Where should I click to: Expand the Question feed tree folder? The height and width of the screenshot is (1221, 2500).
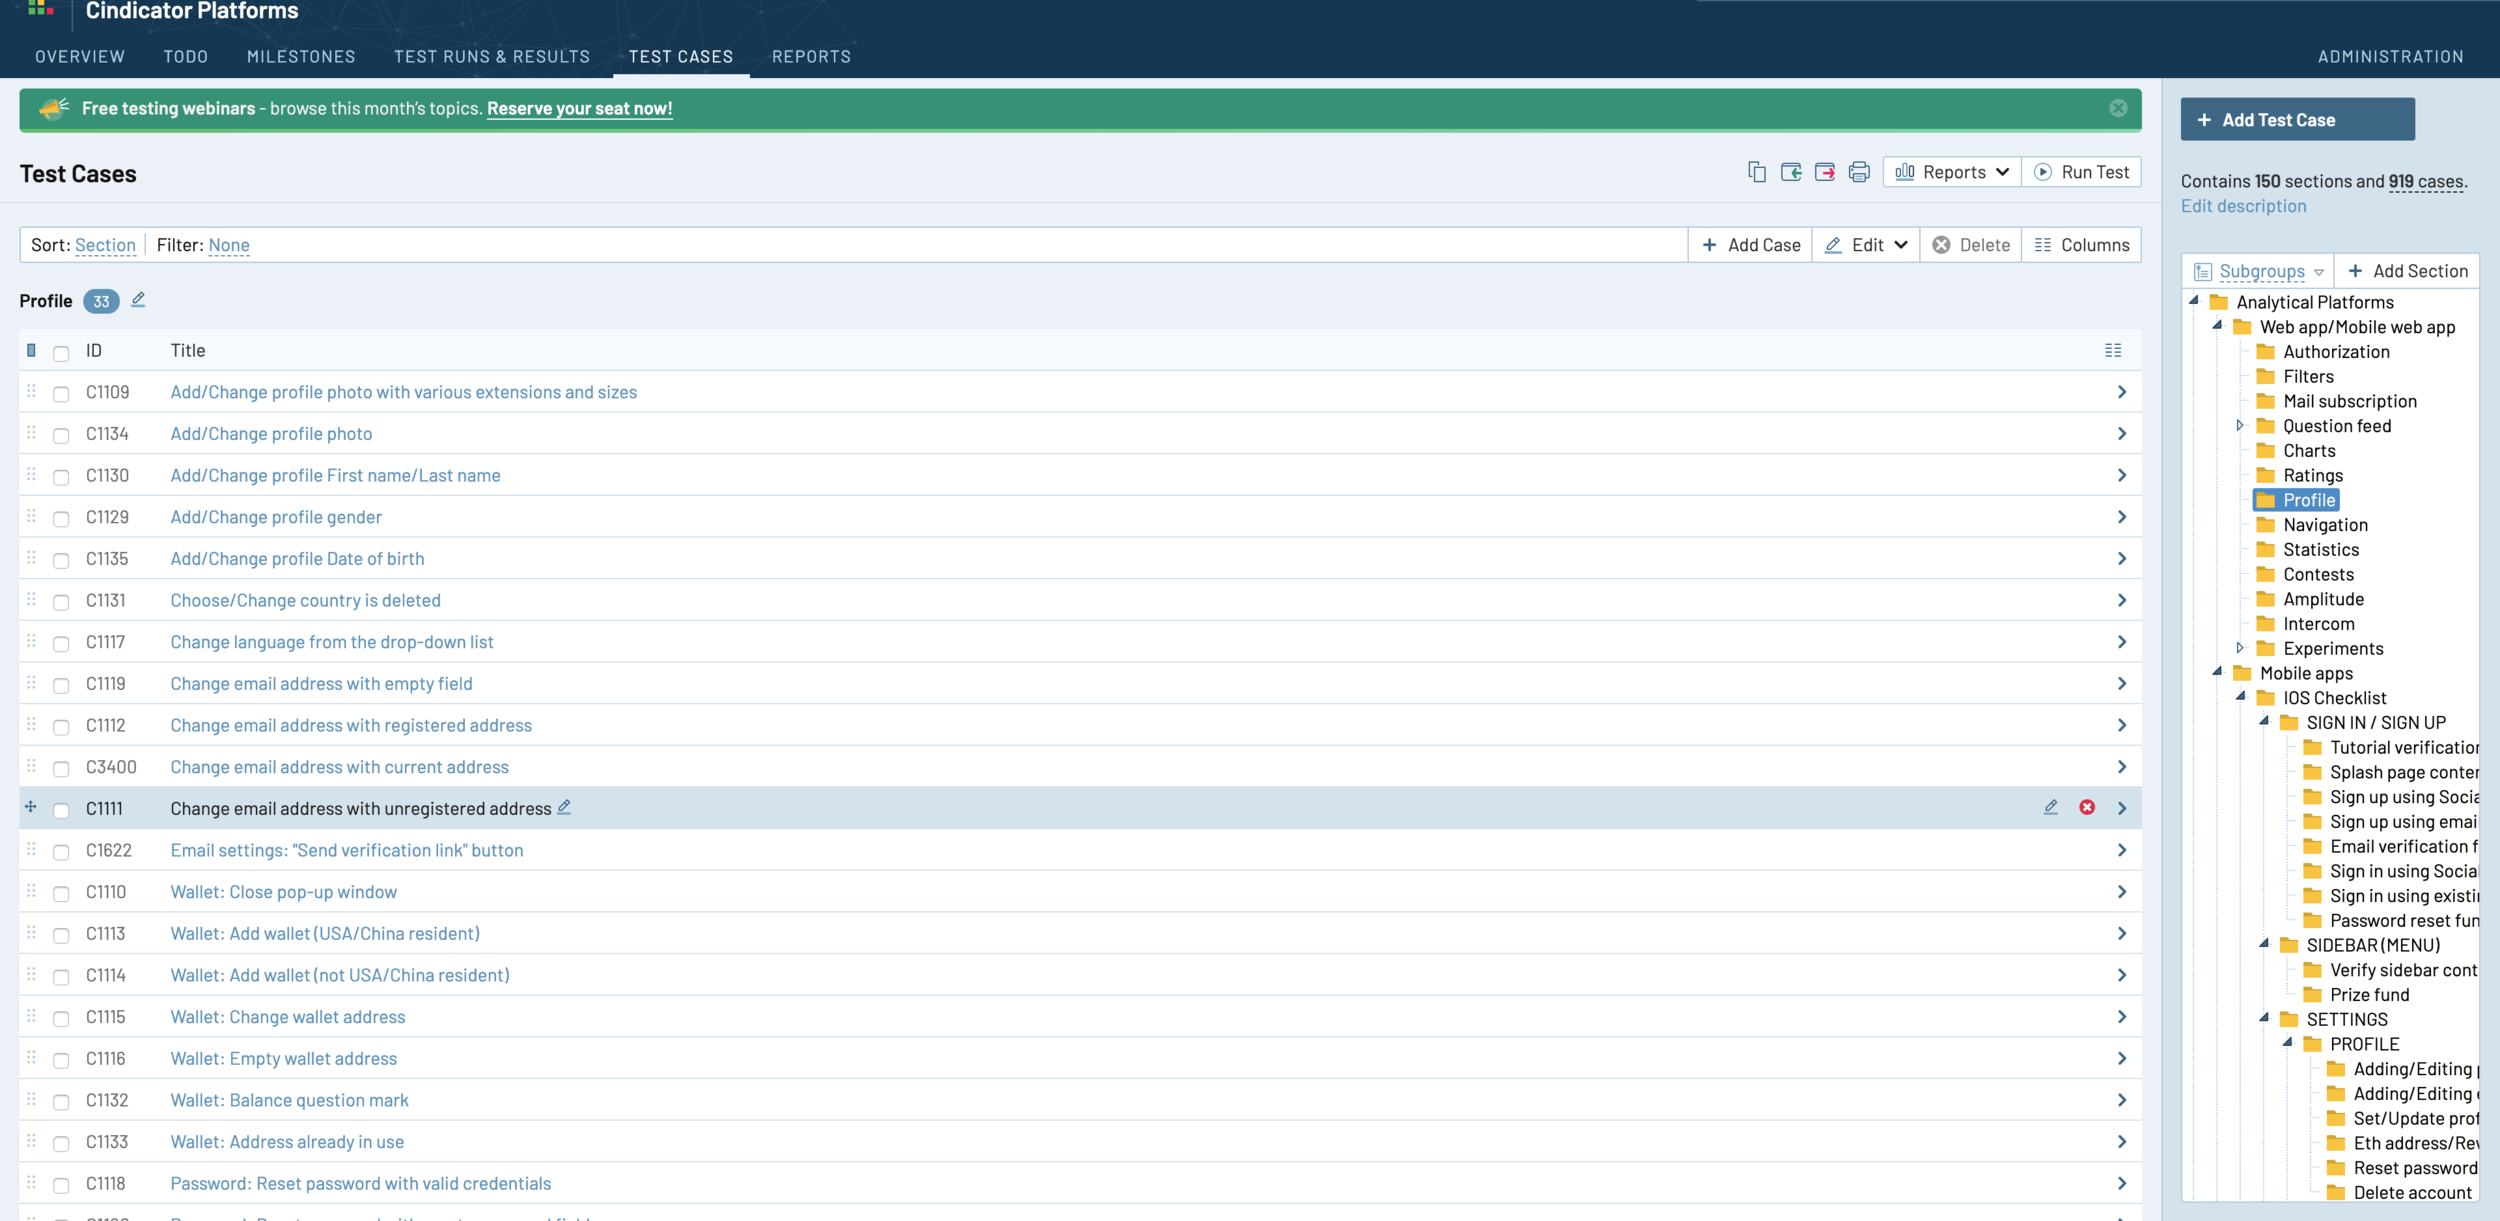pos(2240,426)
